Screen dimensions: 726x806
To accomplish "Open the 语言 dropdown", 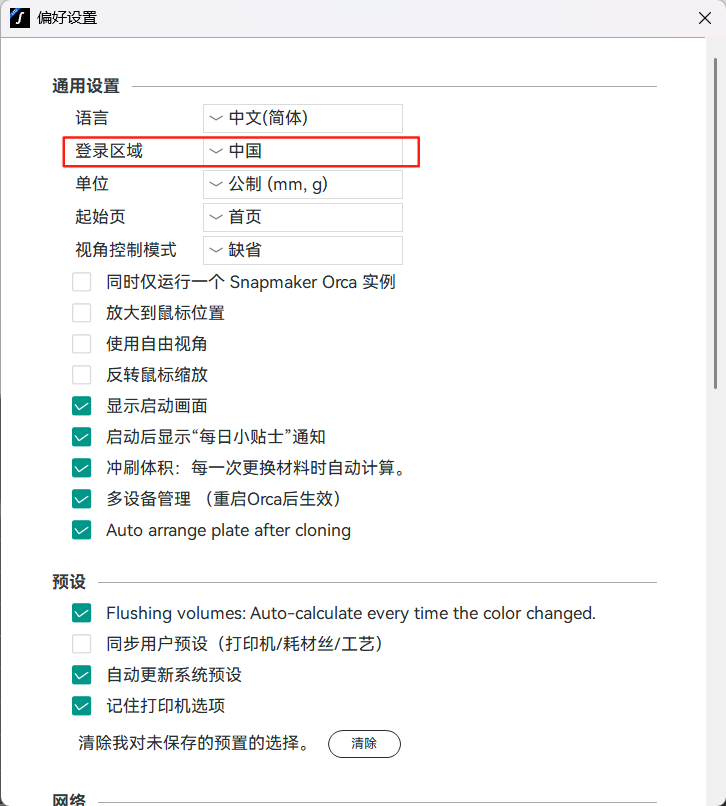I will 302,118.
